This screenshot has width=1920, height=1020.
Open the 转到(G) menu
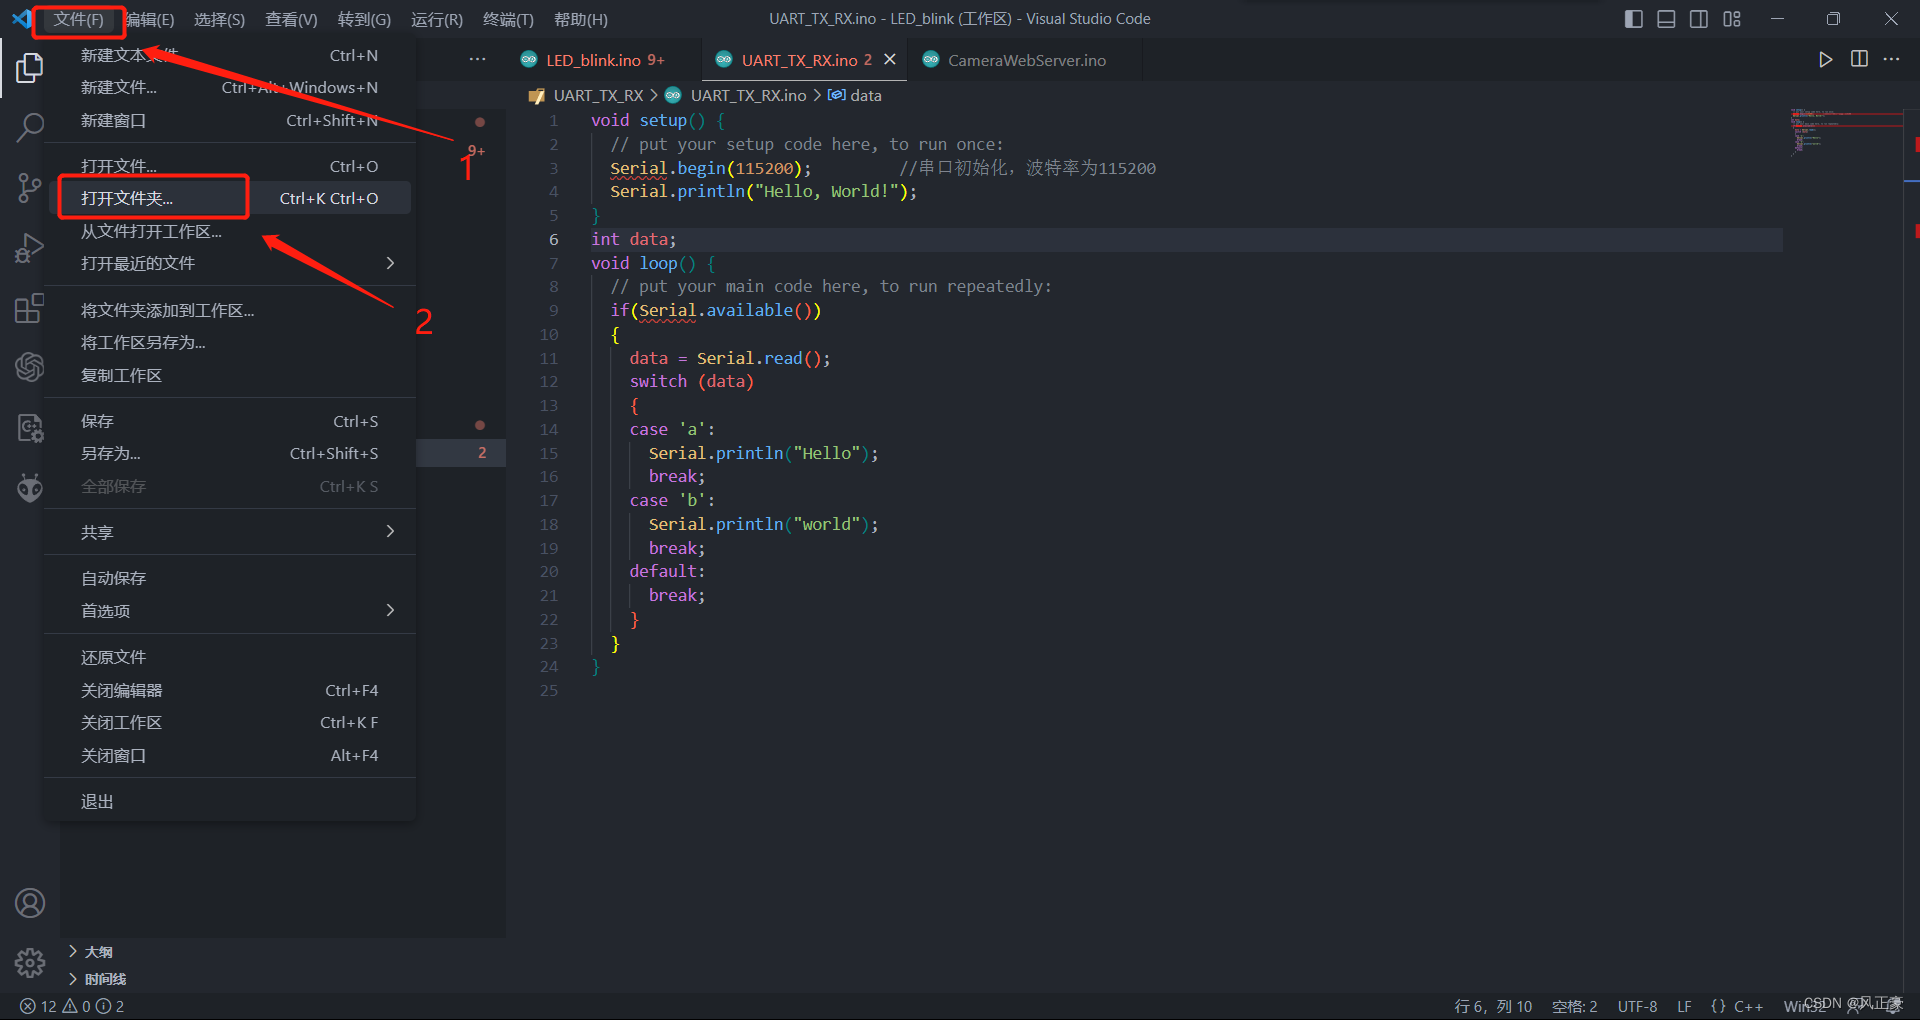point(364,19)
